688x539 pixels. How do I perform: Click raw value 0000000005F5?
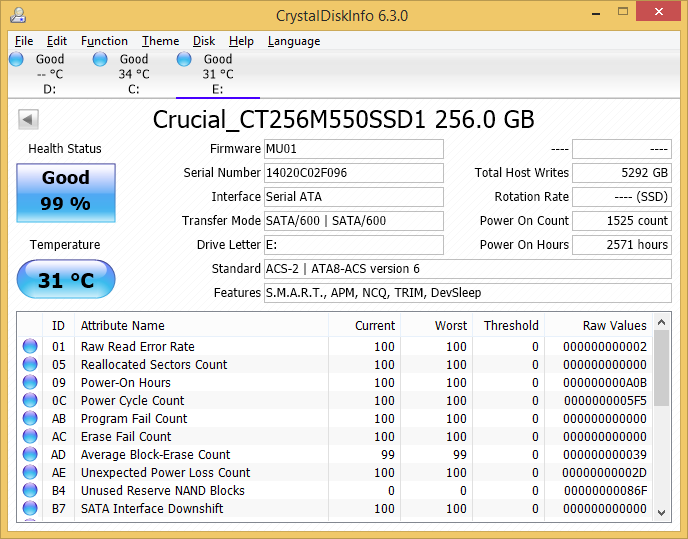[x=605, y=401]
